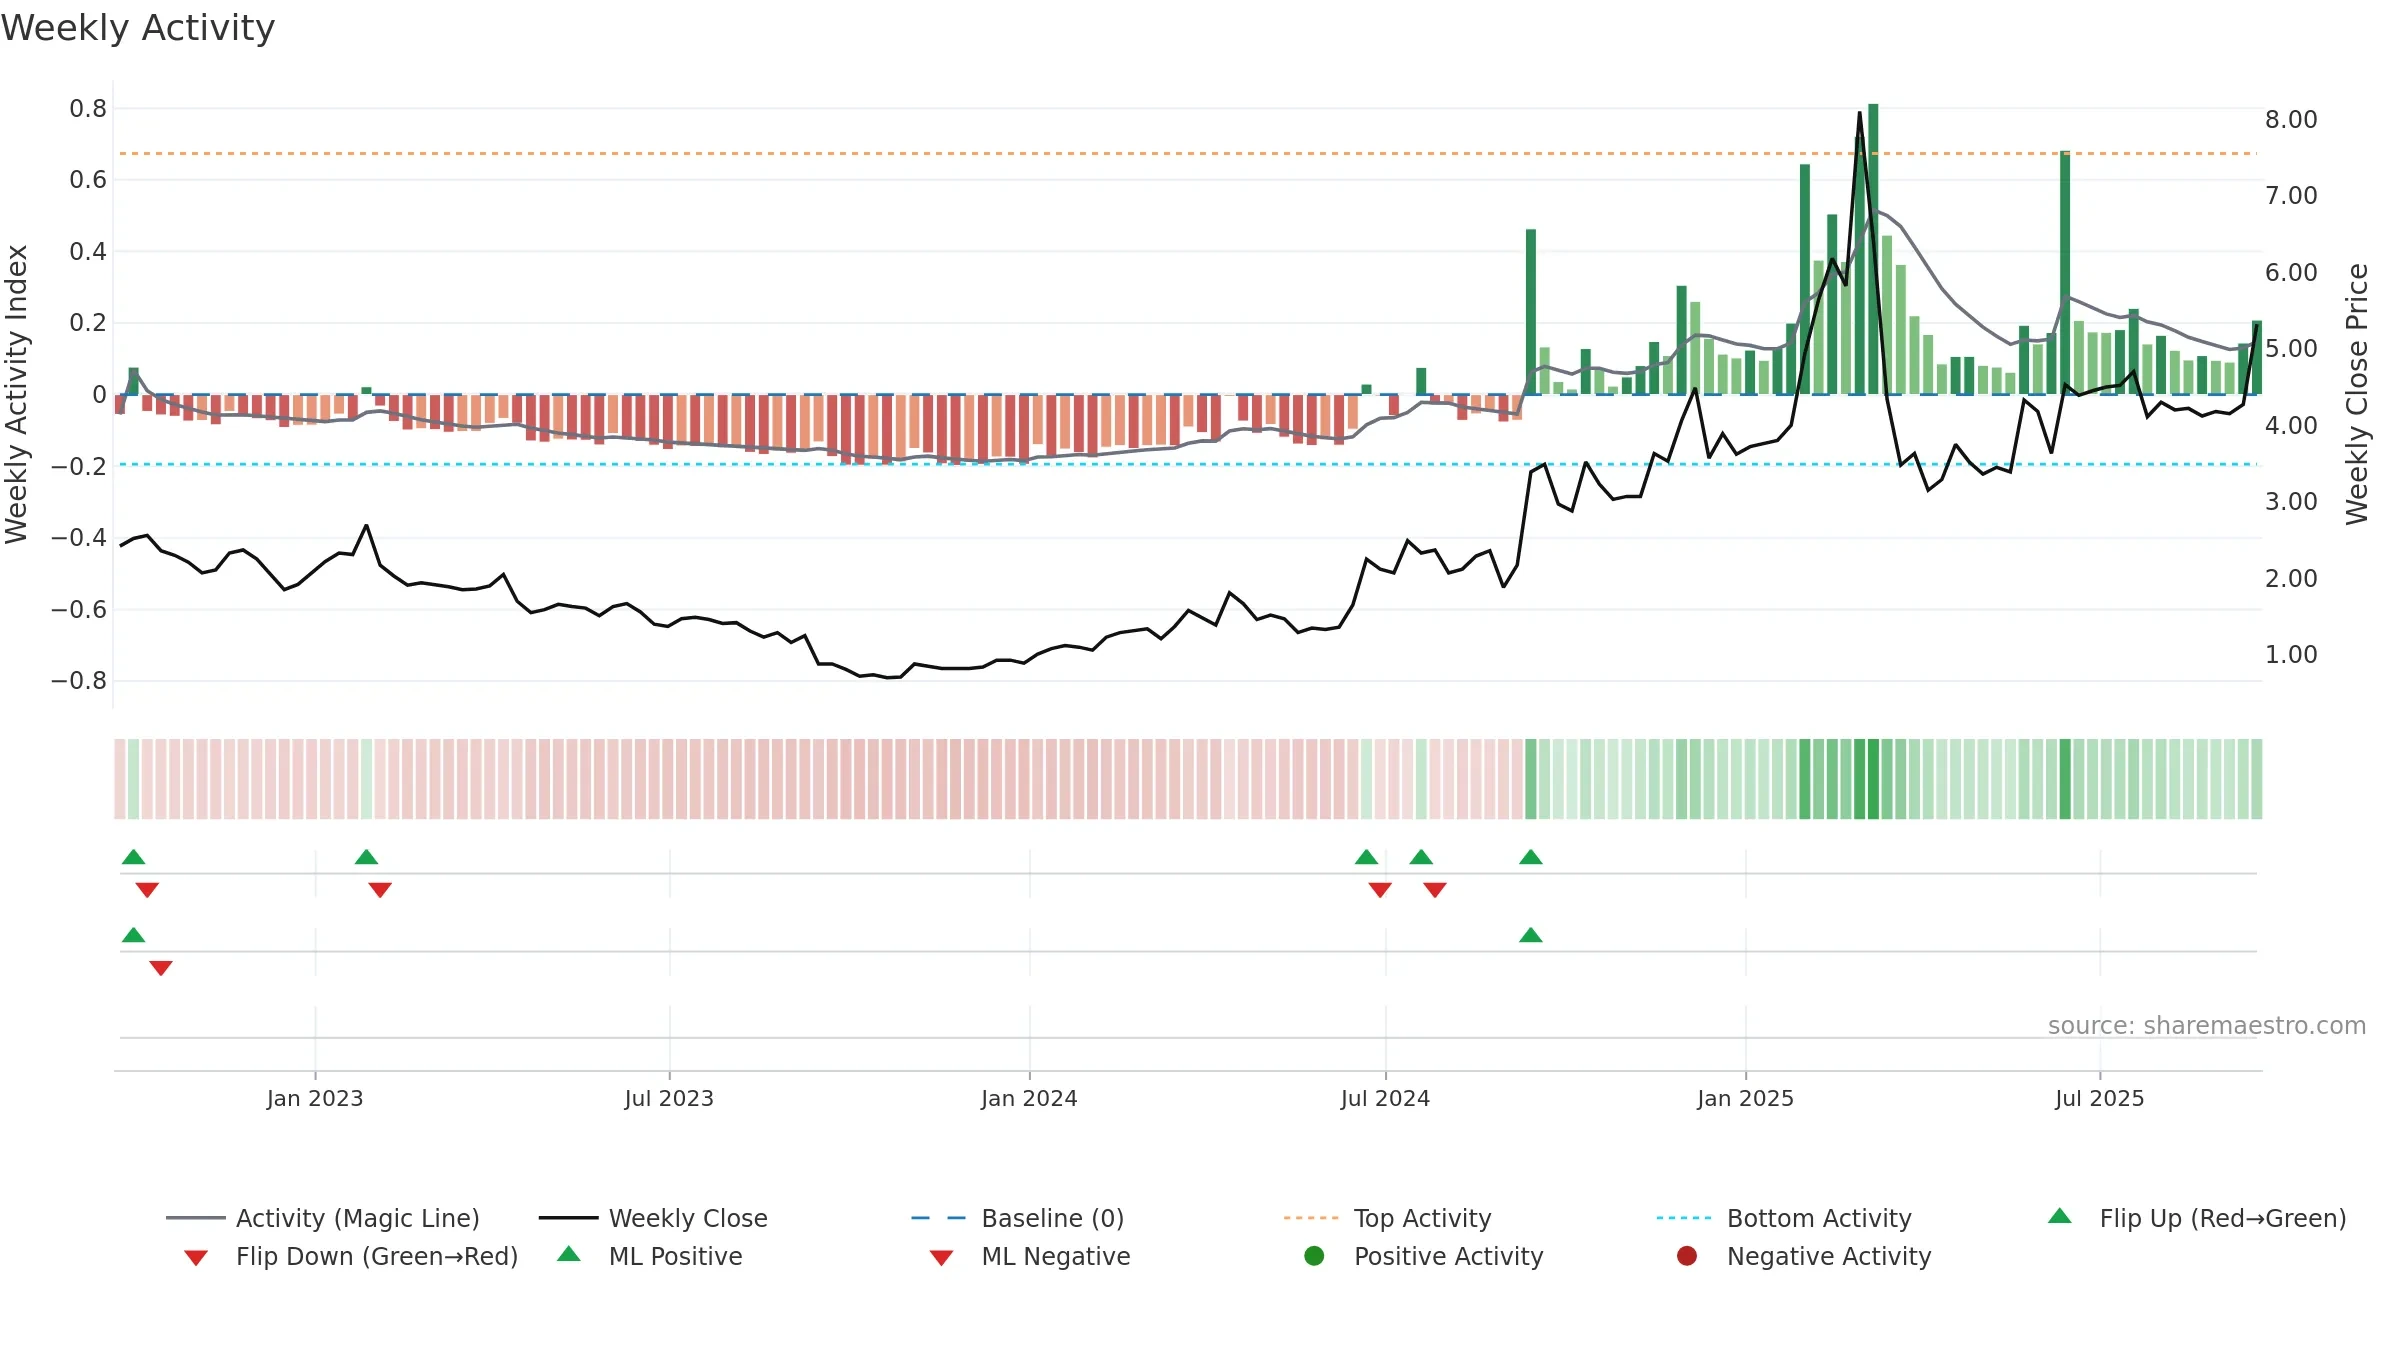This screenshot has height=1350, width=2400.
Task: Click the '1.00' right axis tick label
Action: pyautogui.click(x=2291, y=654)
